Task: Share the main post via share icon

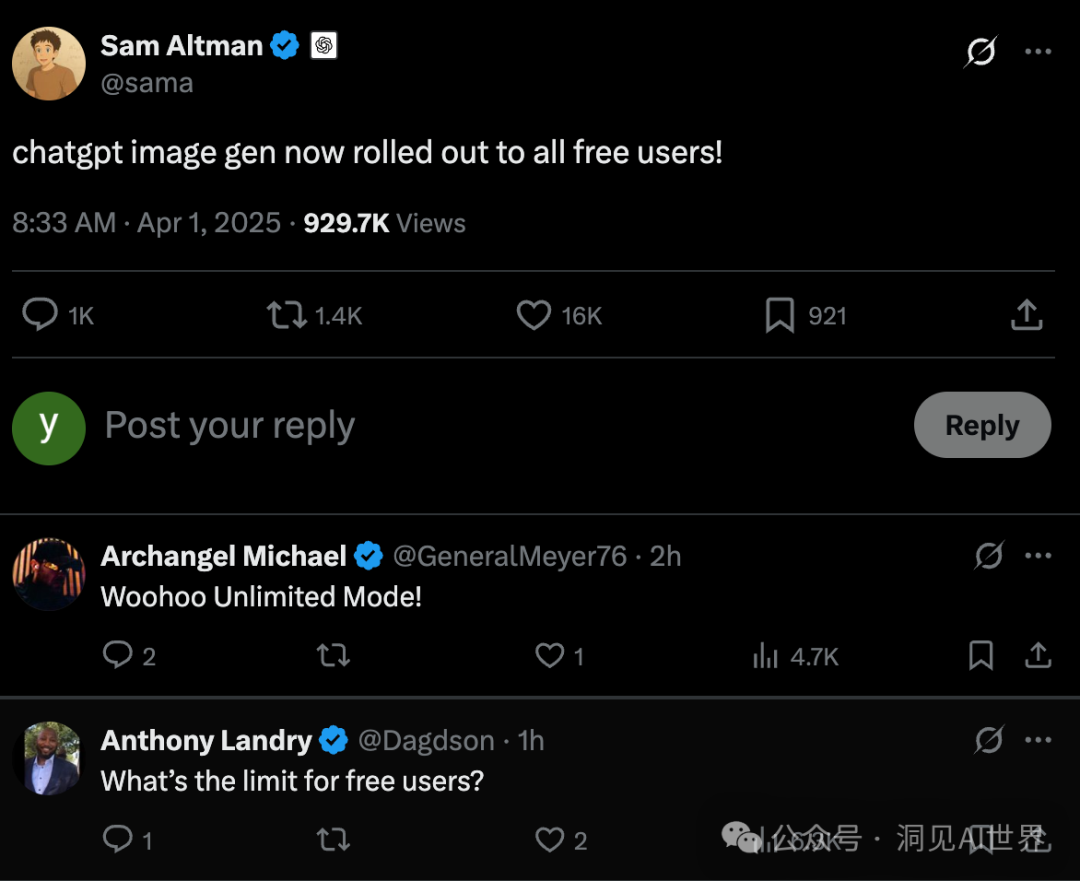Action: coord(1026,316)
